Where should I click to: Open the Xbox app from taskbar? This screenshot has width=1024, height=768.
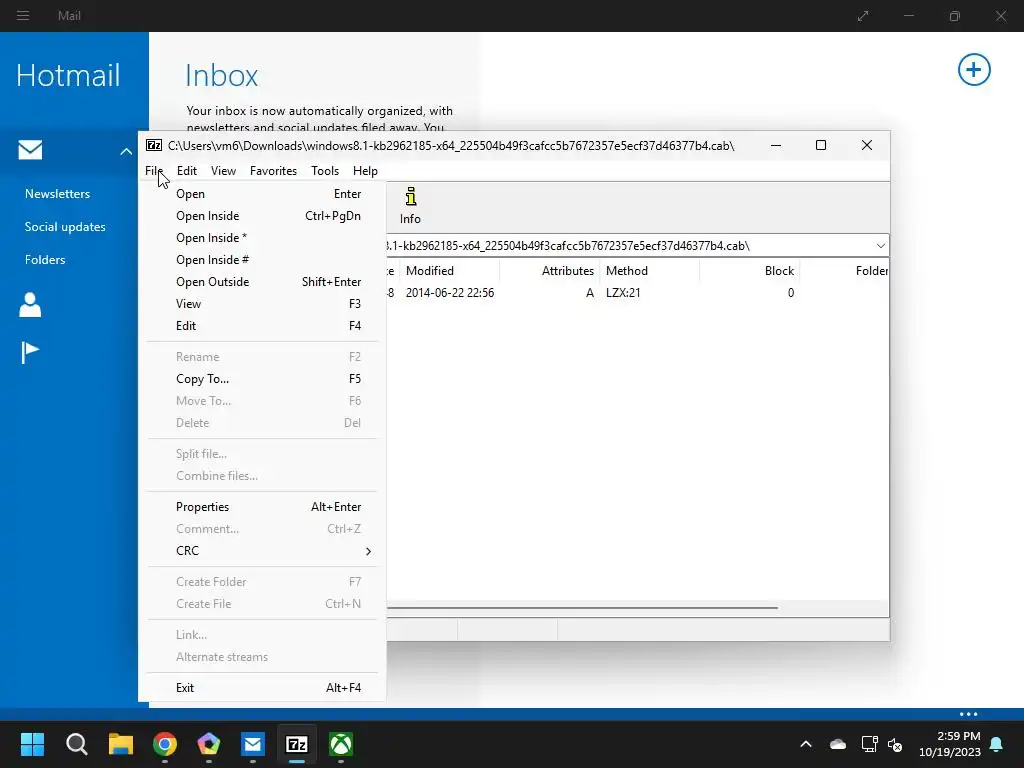(341, 744)
